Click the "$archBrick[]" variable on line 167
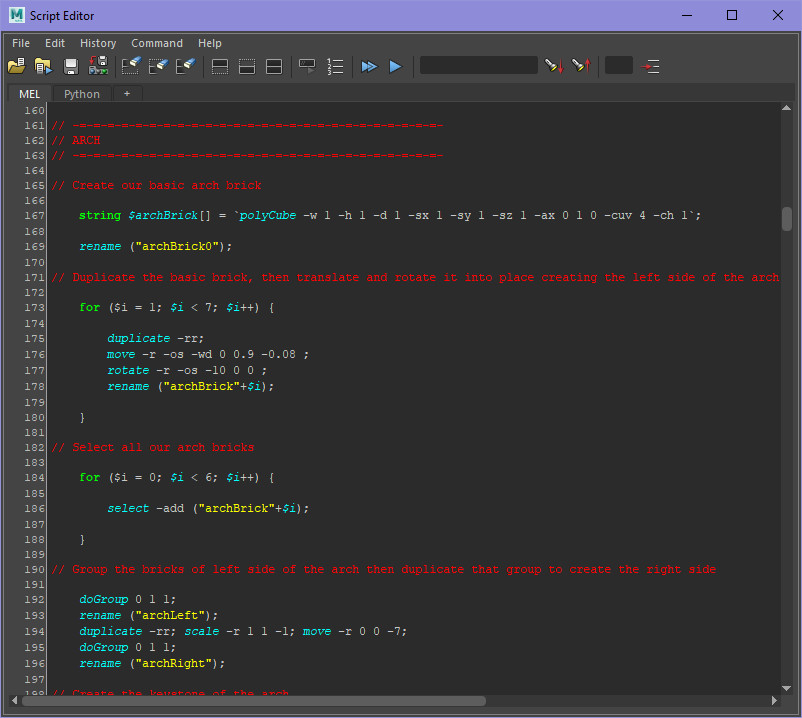 (x=169, y=216)
